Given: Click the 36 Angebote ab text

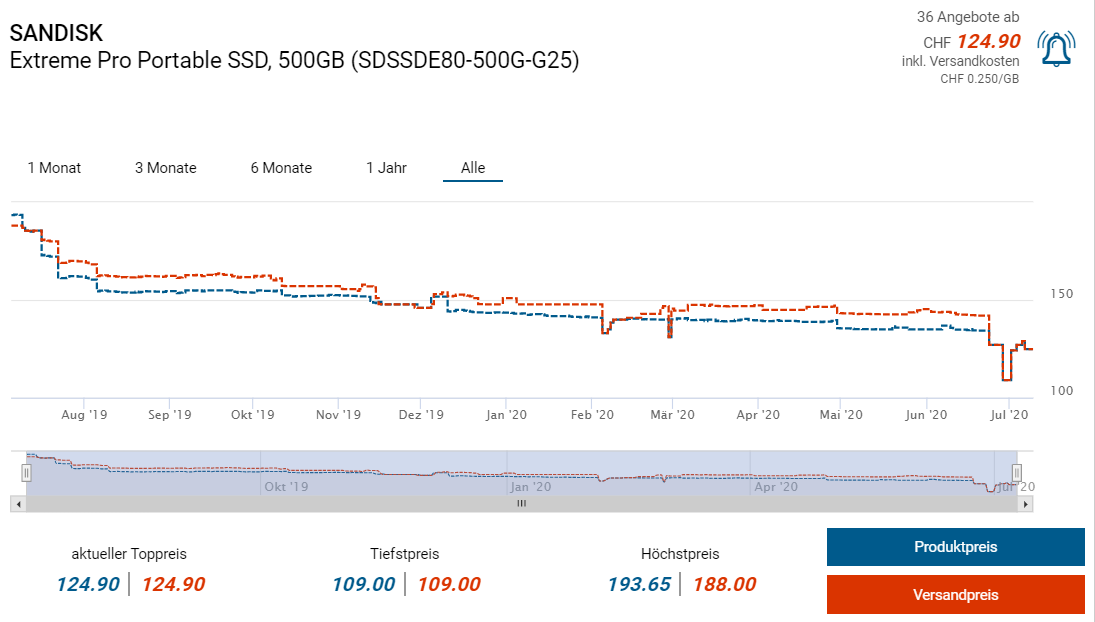Looking at the screenshot, I should (x=968, y=17).
